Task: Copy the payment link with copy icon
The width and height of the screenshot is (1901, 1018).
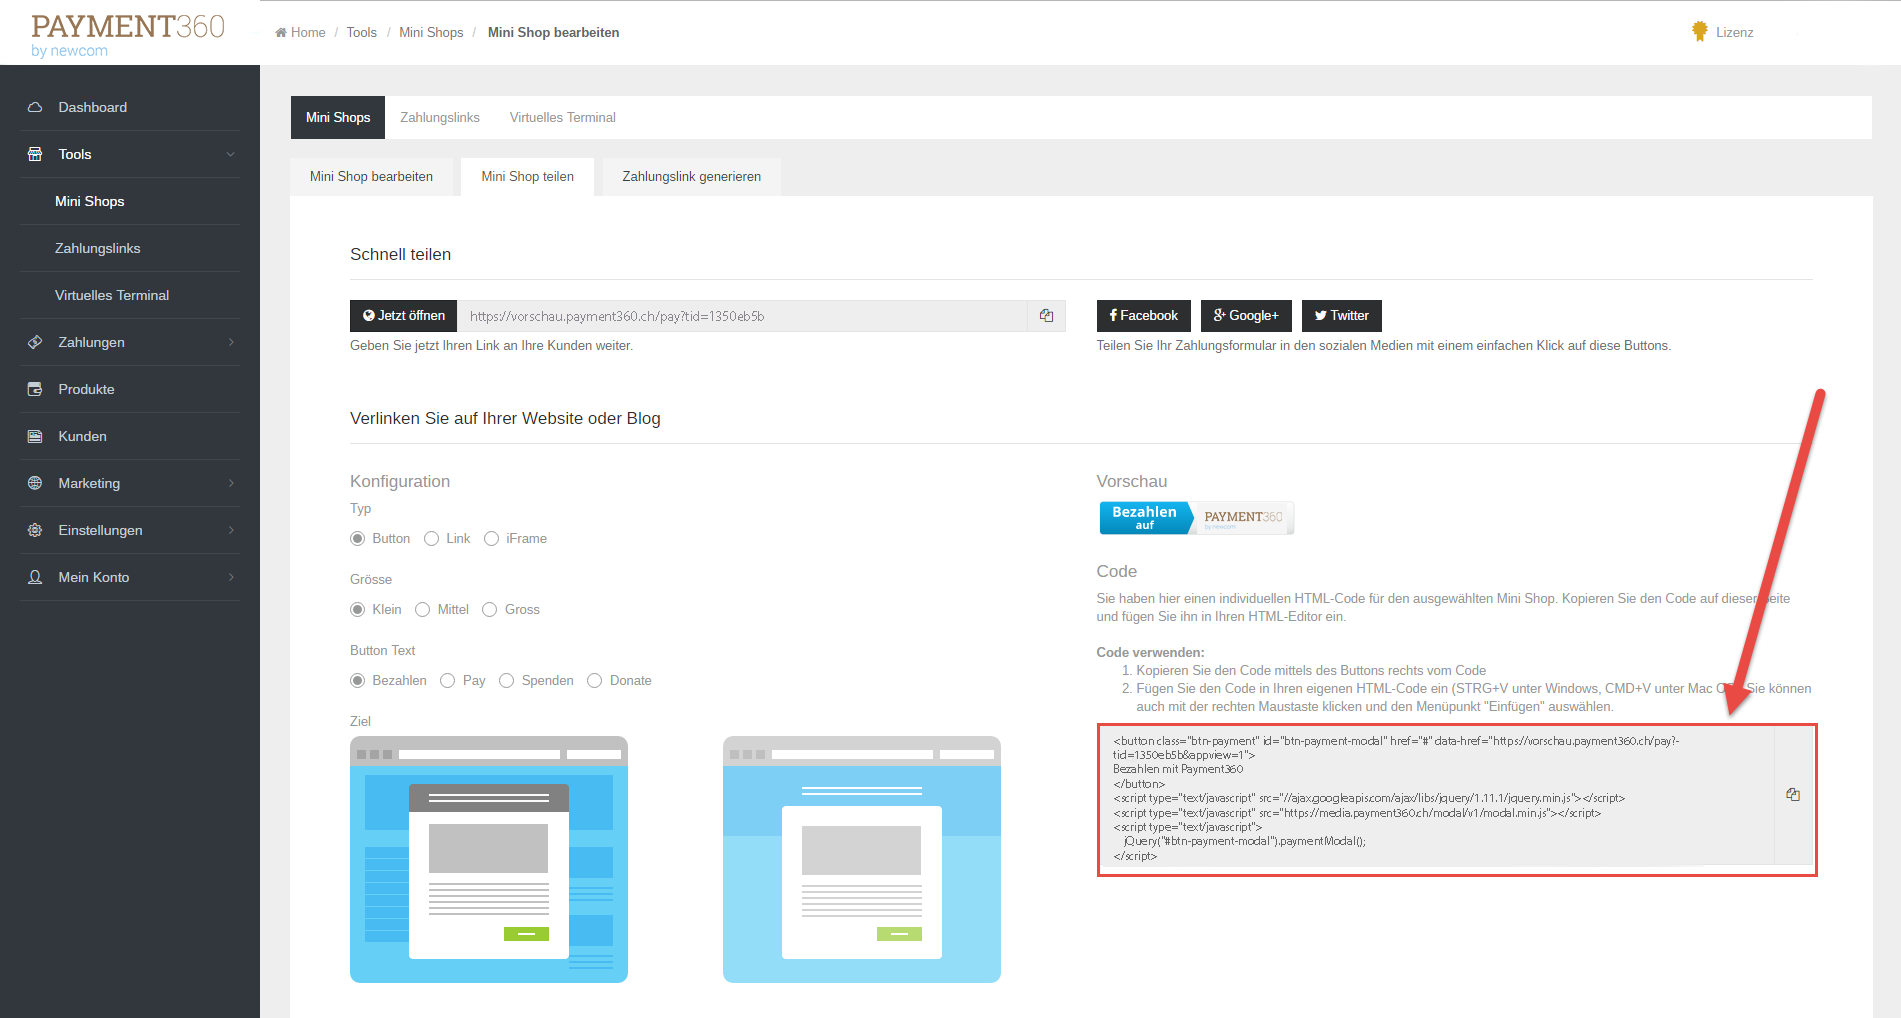Action: click(x=1046, y=316)
